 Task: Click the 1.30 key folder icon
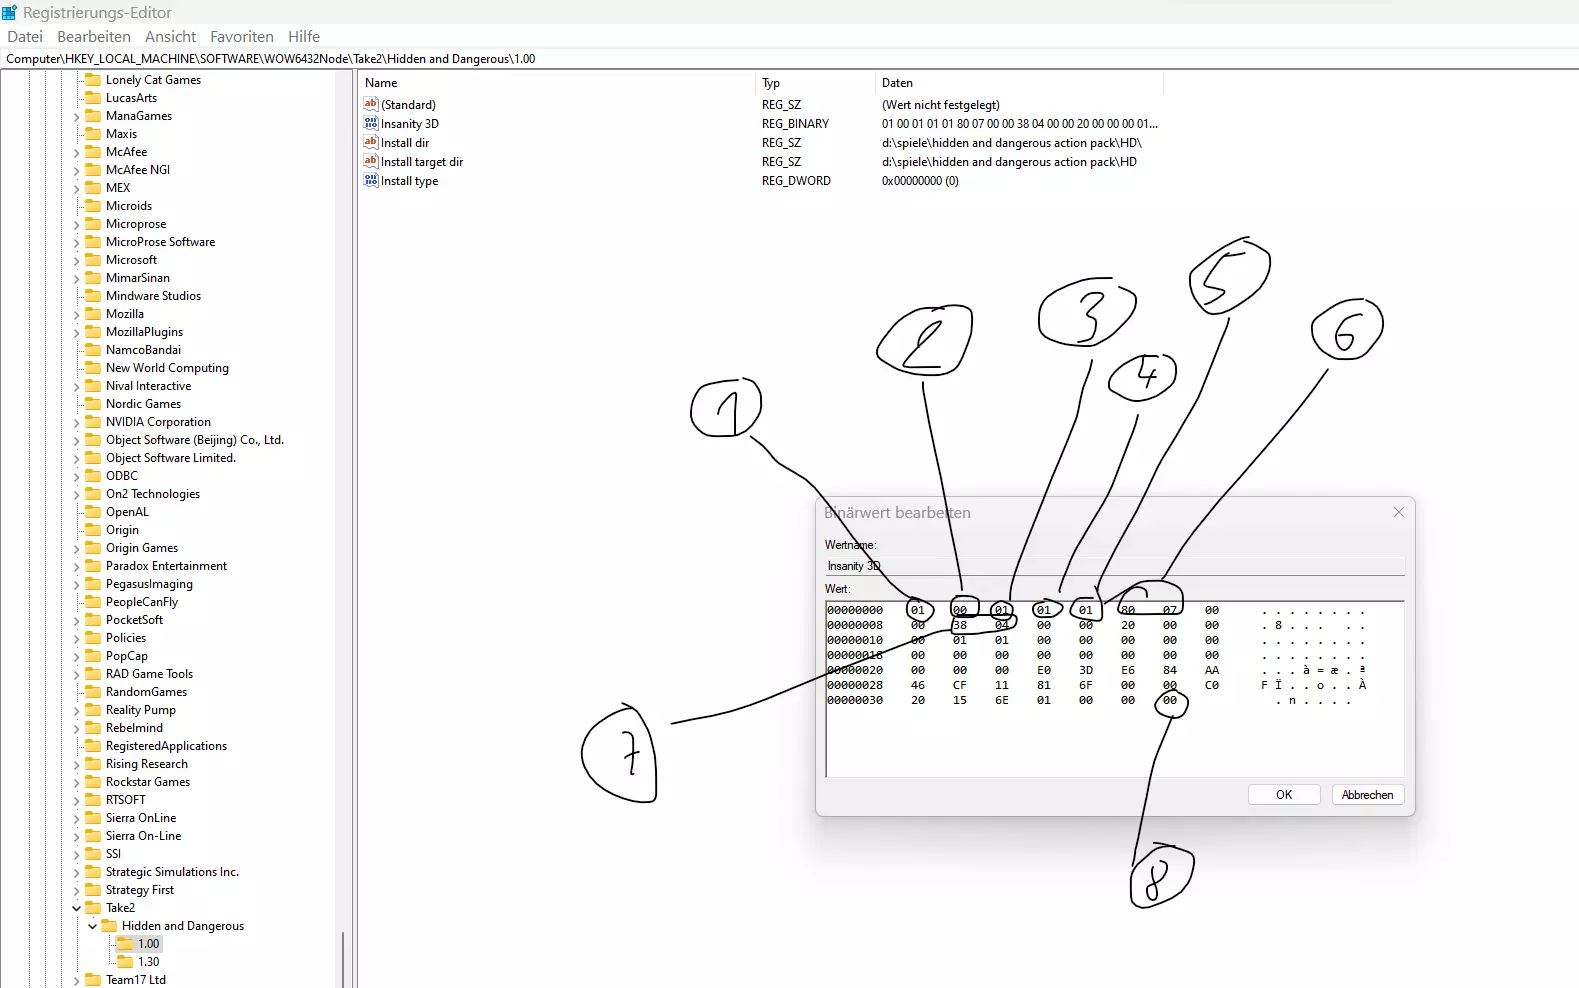(125, 961)
